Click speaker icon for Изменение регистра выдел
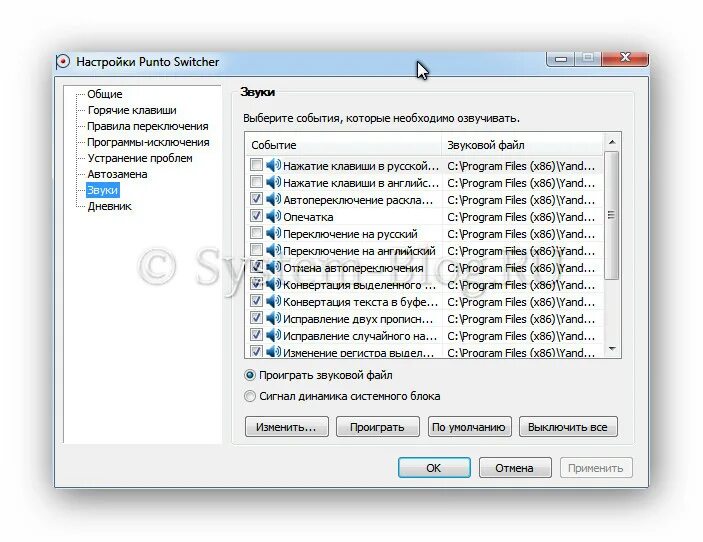Image resolution: width=703 pixels, height=542 pixels. click(273, 352)
